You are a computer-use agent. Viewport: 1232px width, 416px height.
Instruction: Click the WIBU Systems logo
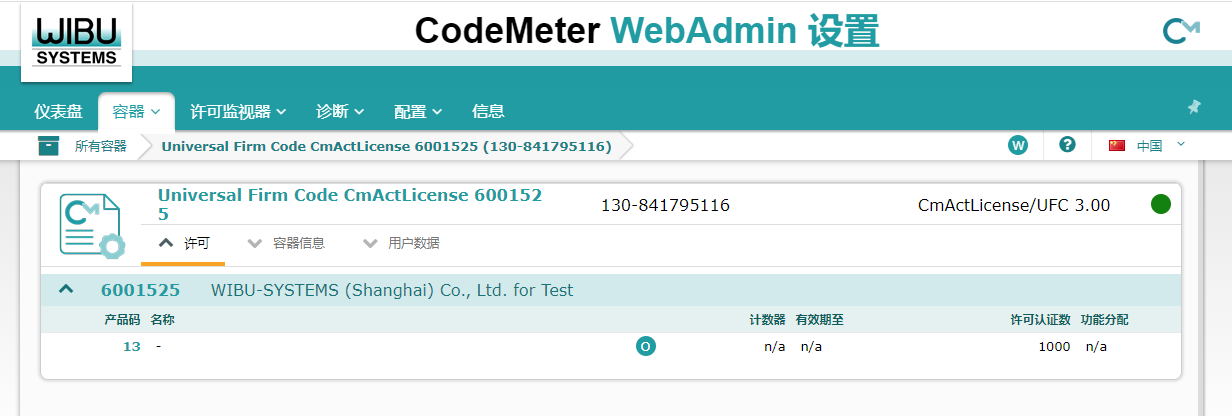tap(77, 41)
